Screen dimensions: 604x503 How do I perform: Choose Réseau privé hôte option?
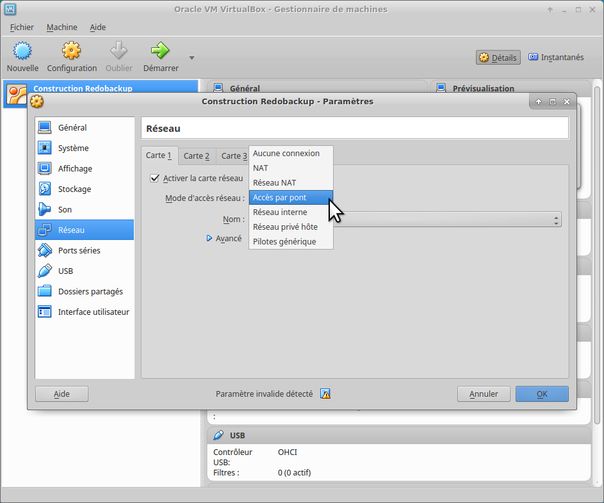(x=291, y=227)
